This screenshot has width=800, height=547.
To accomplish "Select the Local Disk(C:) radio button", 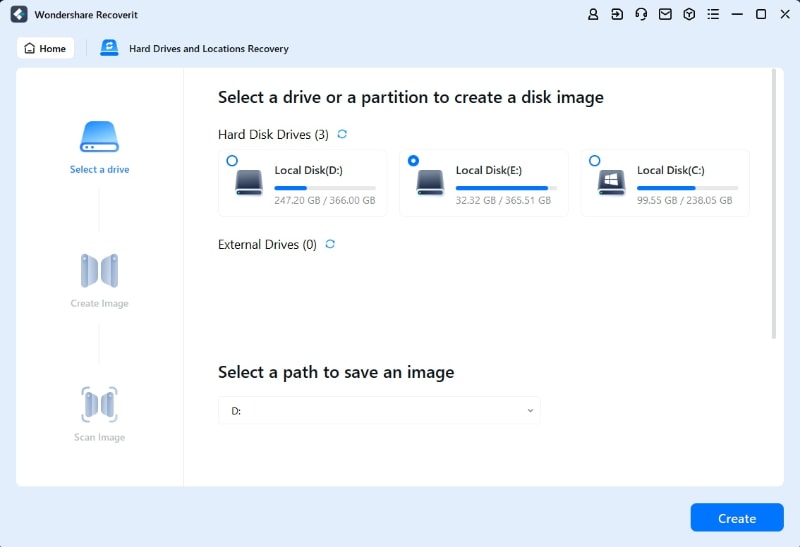I will point(594,161).
